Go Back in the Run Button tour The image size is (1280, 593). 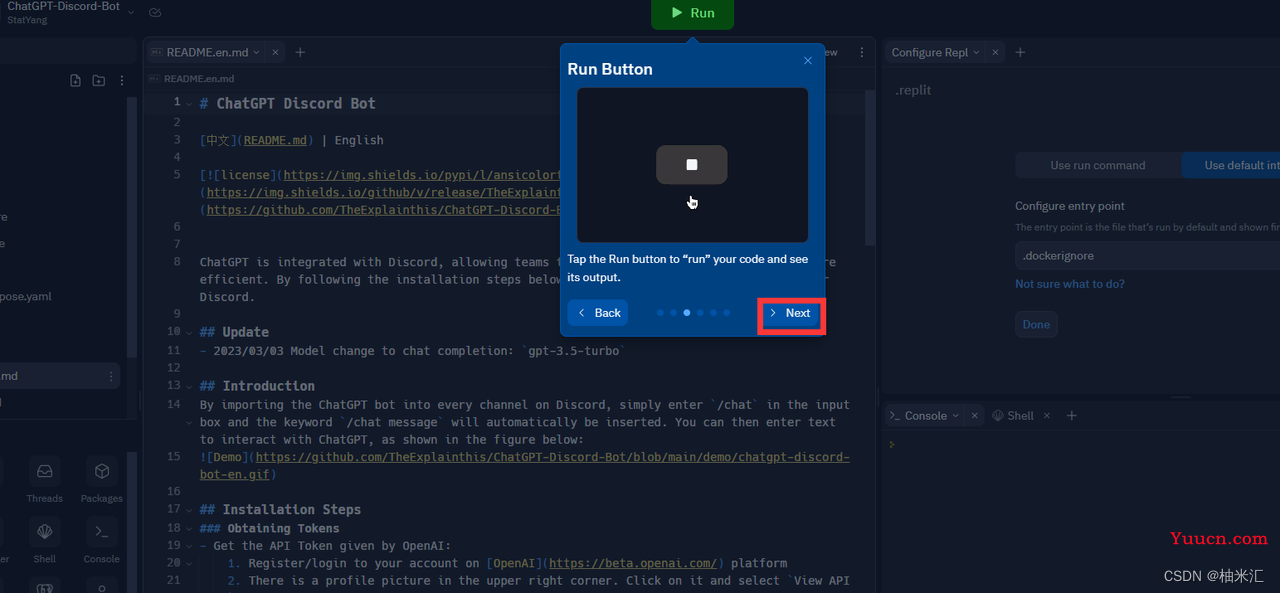(x=597, y=313)
